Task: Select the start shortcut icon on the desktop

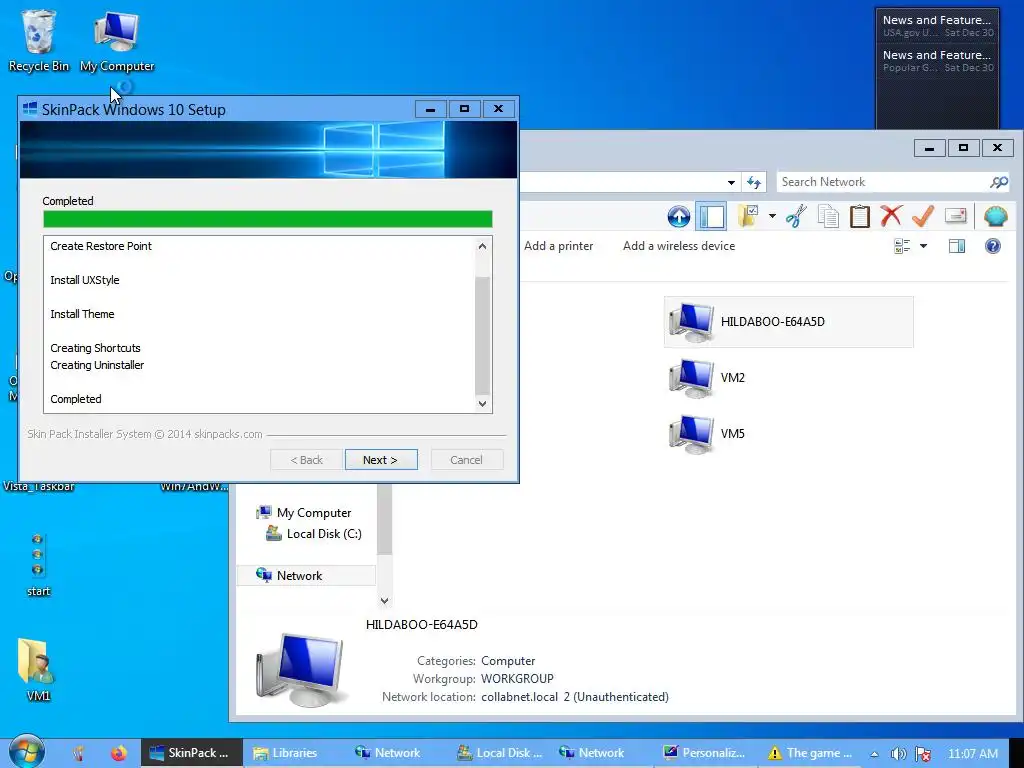Action: click(38, 564)
